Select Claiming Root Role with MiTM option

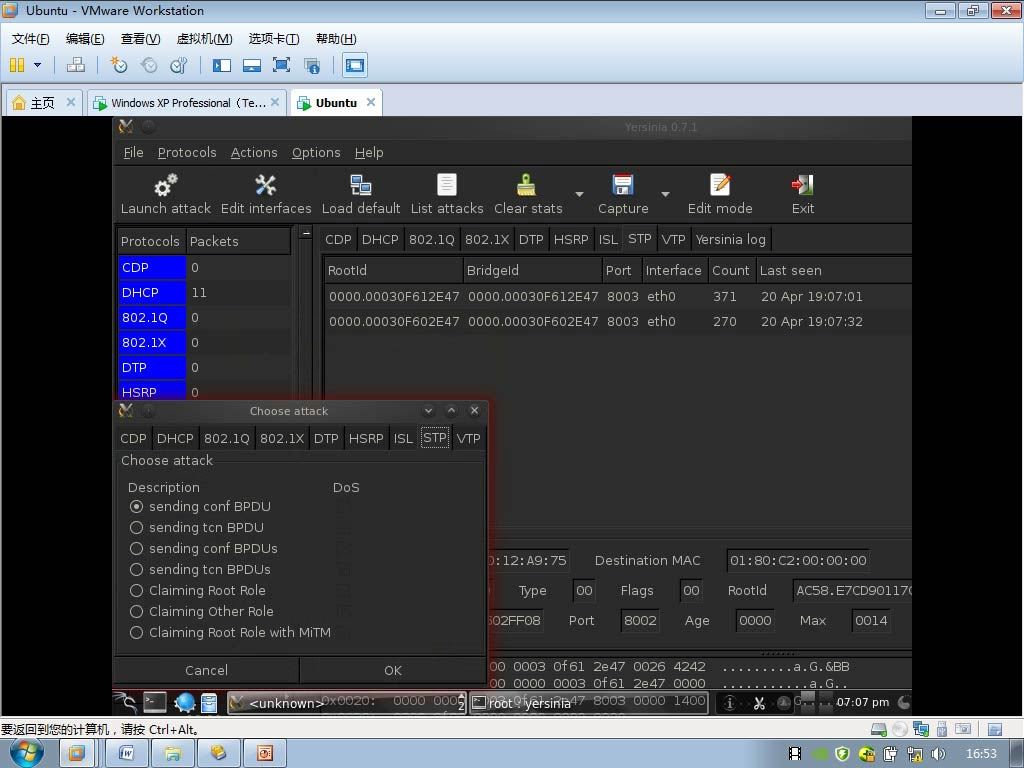point(136,632)
